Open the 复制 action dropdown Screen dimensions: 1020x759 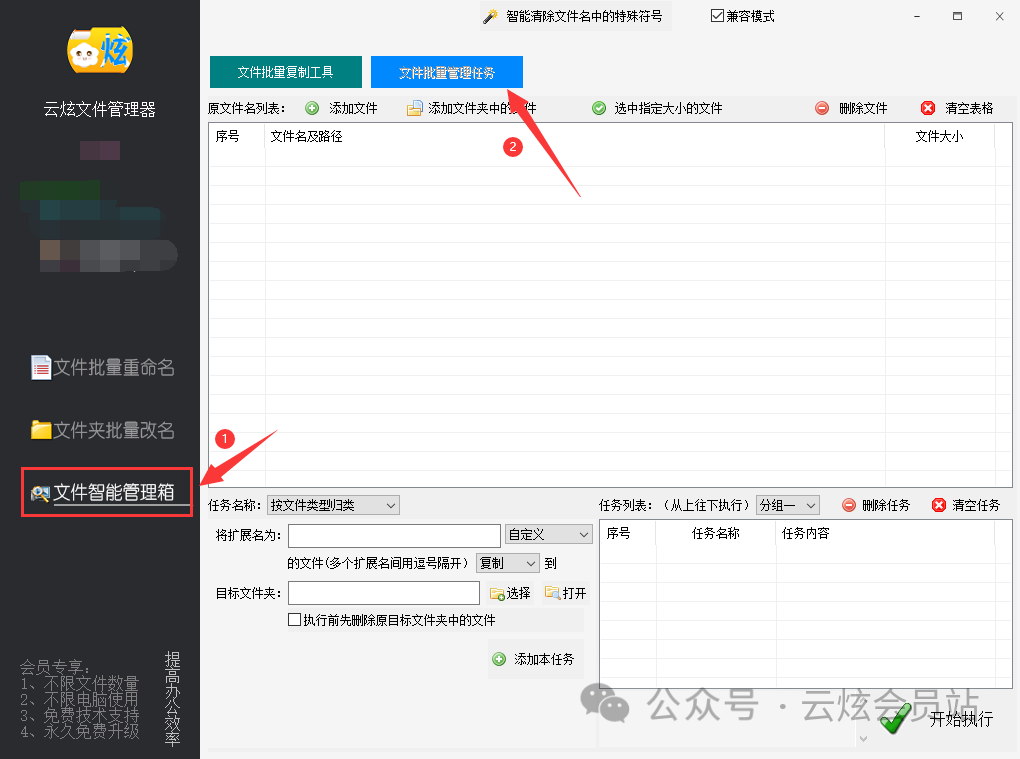pos(507,563)
